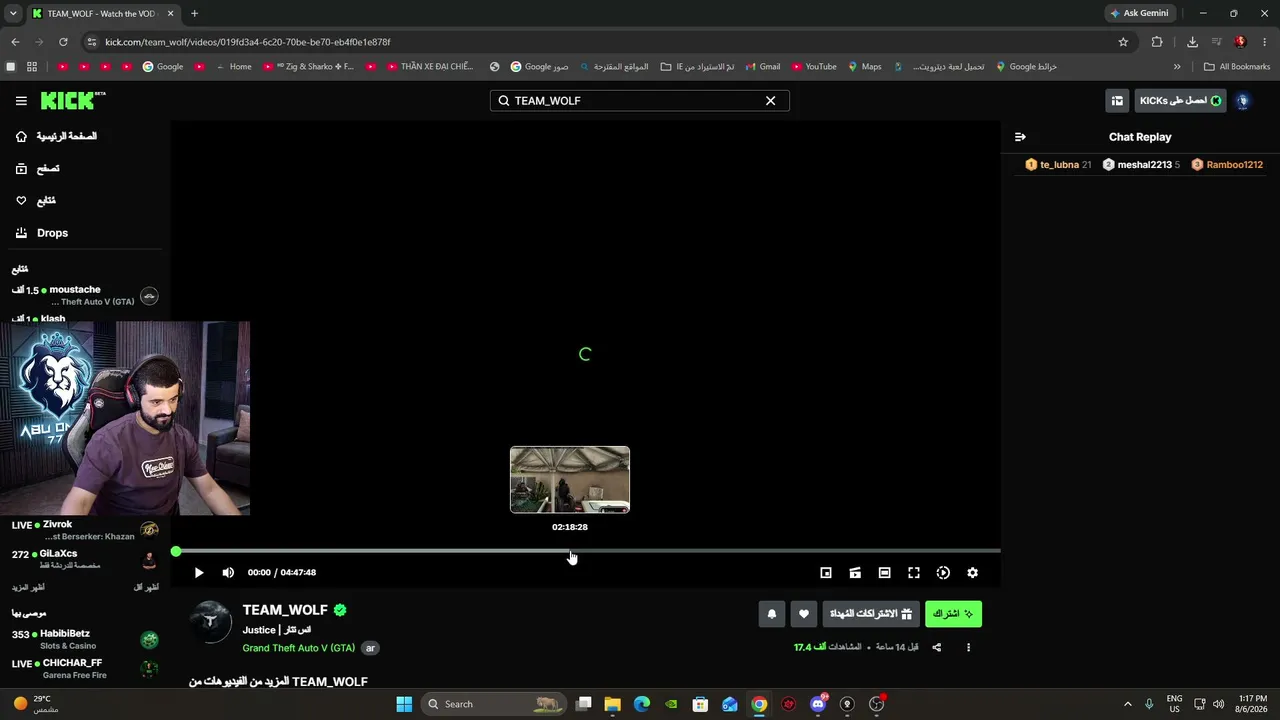Open the Grand Theft Auto V category link
The height and width of the screenshot is (720, 1280).
(298, 648)
